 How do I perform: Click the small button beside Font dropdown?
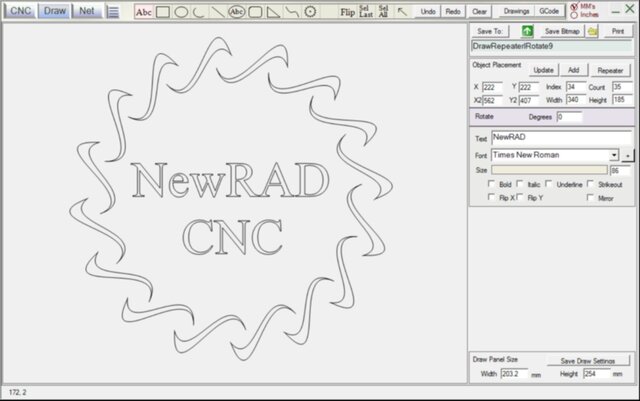coord(628,155)
